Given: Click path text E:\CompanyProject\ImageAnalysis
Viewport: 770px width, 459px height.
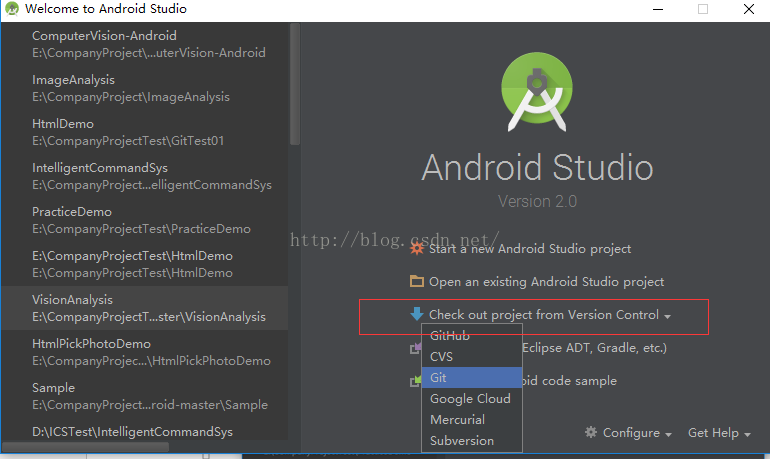Looking at the screenshot, I should (x=131, y=97).
